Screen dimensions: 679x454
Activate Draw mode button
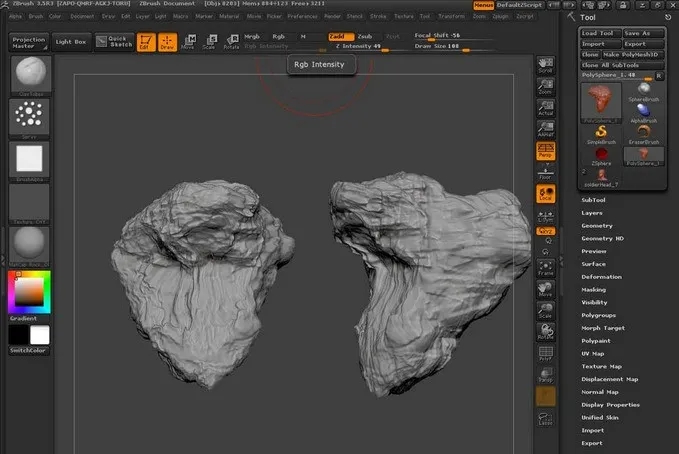(167, 42)
